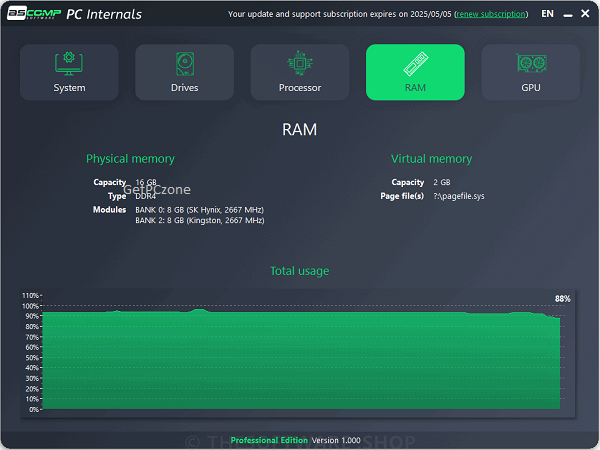Click inside the Total usage graph area

(300, 360)
